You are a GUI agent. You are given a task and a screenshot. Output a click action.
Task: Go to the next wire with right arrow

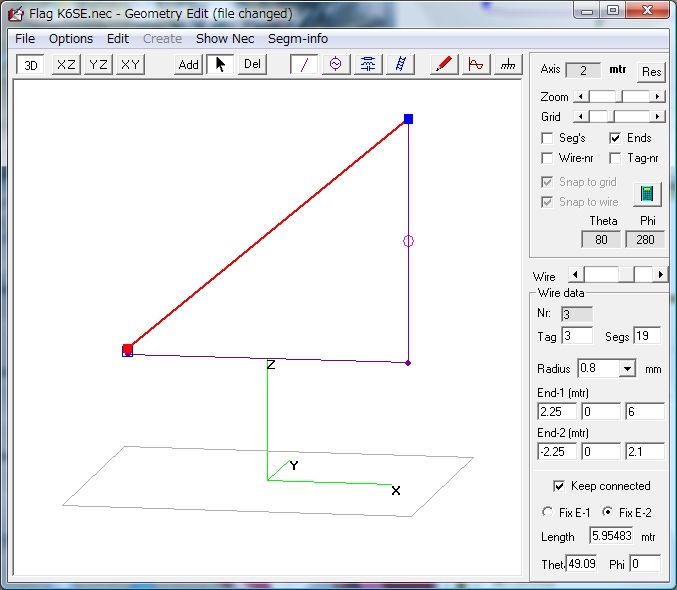coord(661,275)
